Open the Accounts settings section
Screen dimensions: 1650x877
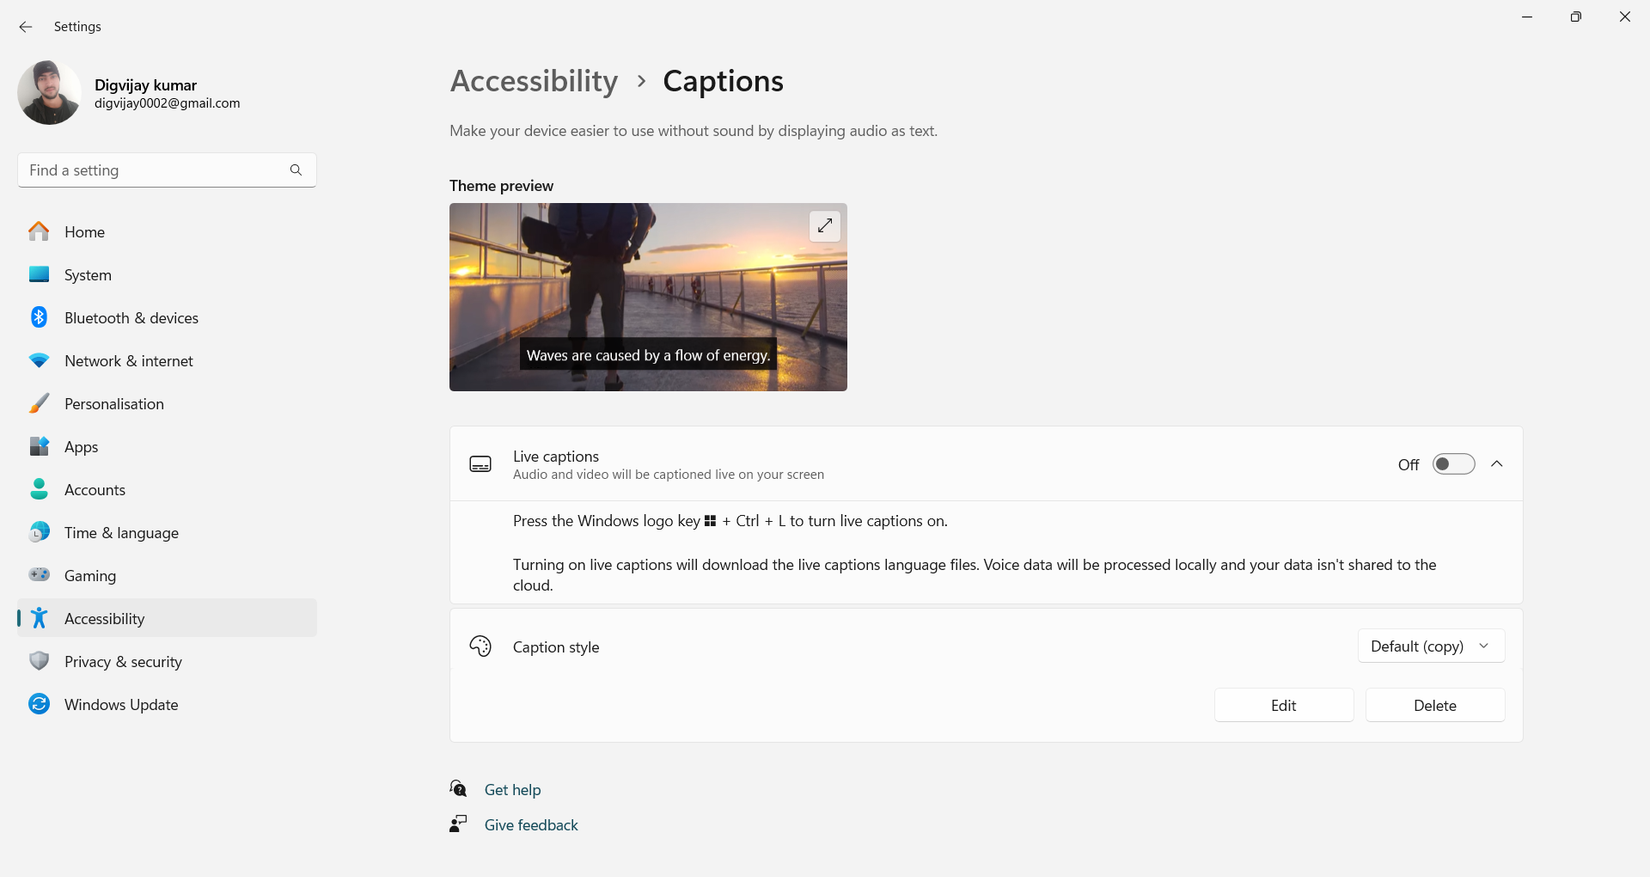coord(95,490)
